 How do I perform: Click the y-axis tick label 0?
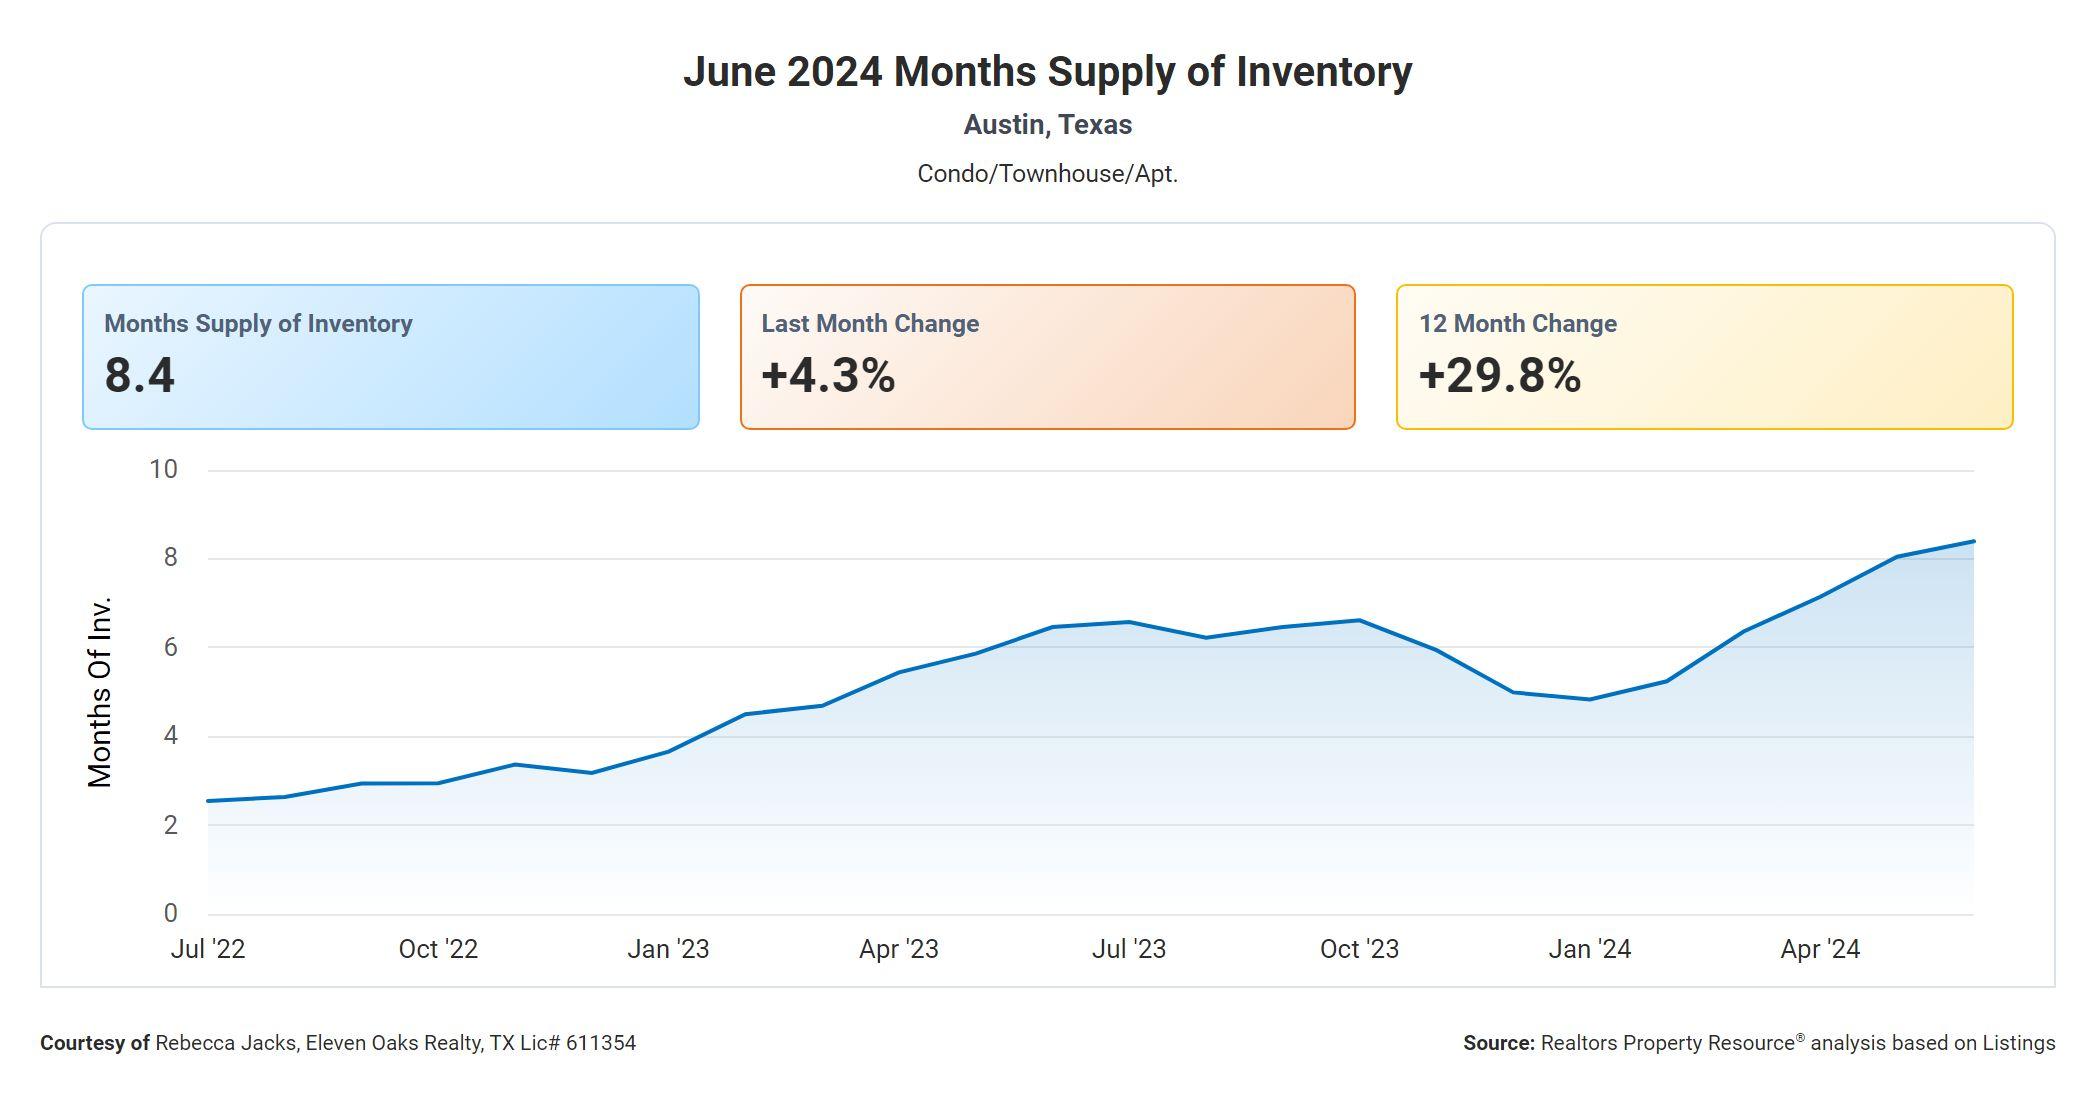170,913
